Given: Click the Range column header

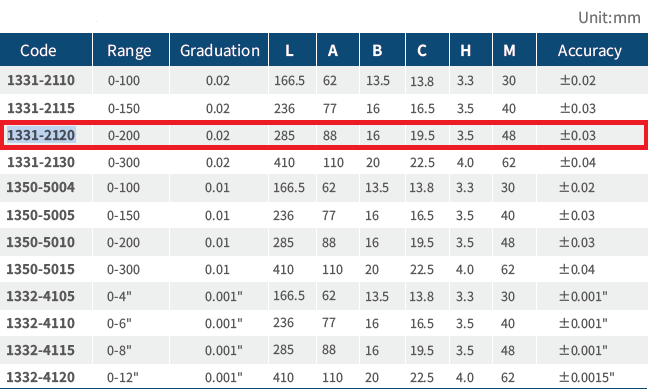Looking at the screenshot, I should pyautogui.click(x=131, y=50).
